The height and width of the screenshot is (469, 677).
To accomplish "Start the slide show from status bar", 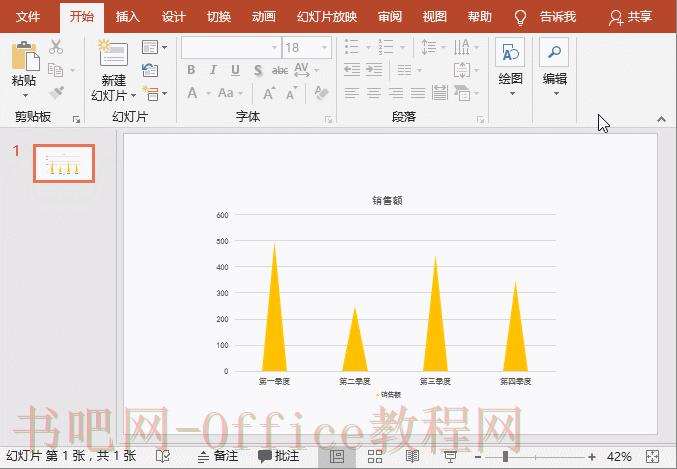I will click(450, 456).
